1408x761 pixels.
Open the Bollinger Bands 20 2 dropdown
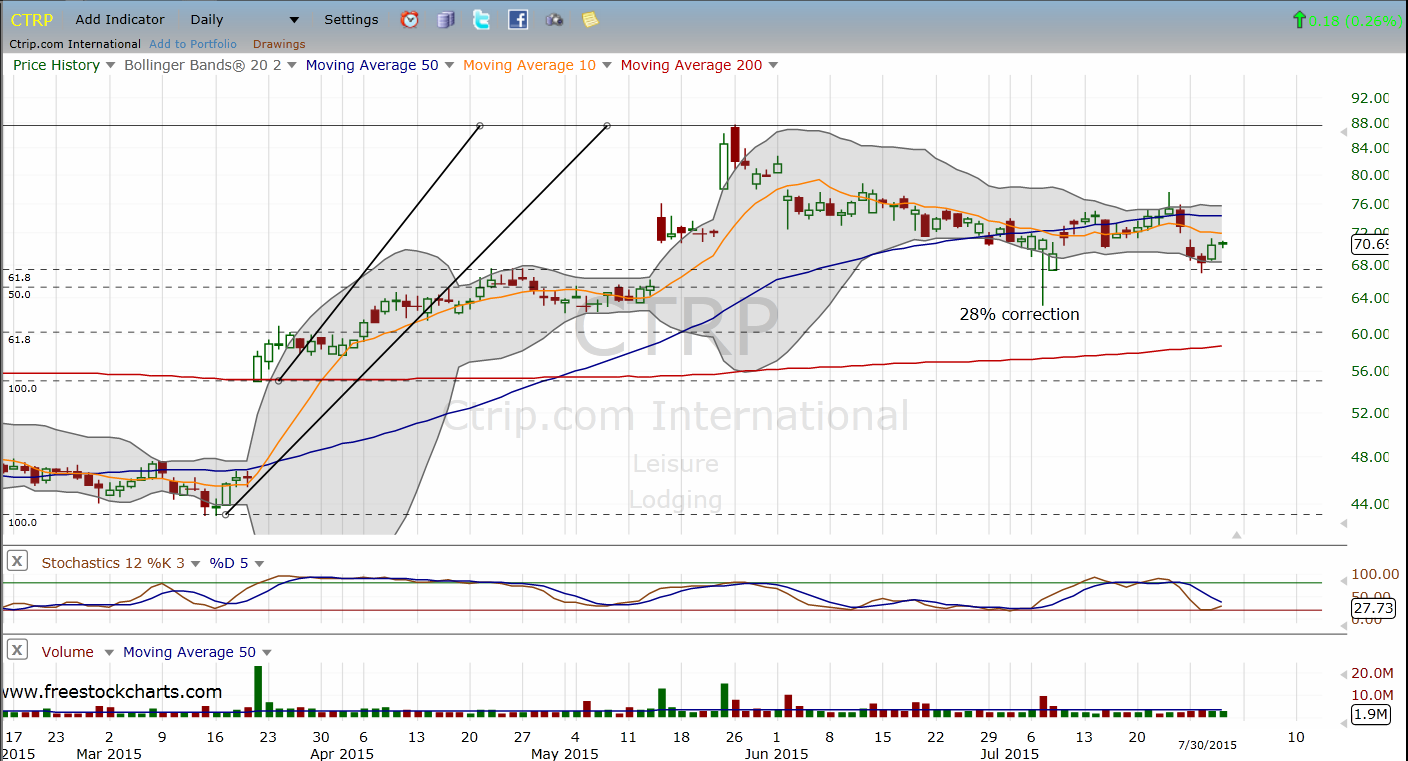coord(291,65)
